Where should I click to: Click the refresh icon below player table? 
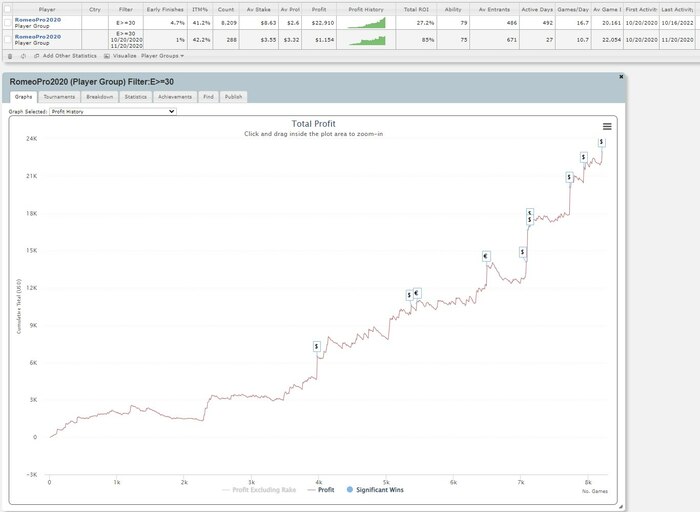pos(23,56)
